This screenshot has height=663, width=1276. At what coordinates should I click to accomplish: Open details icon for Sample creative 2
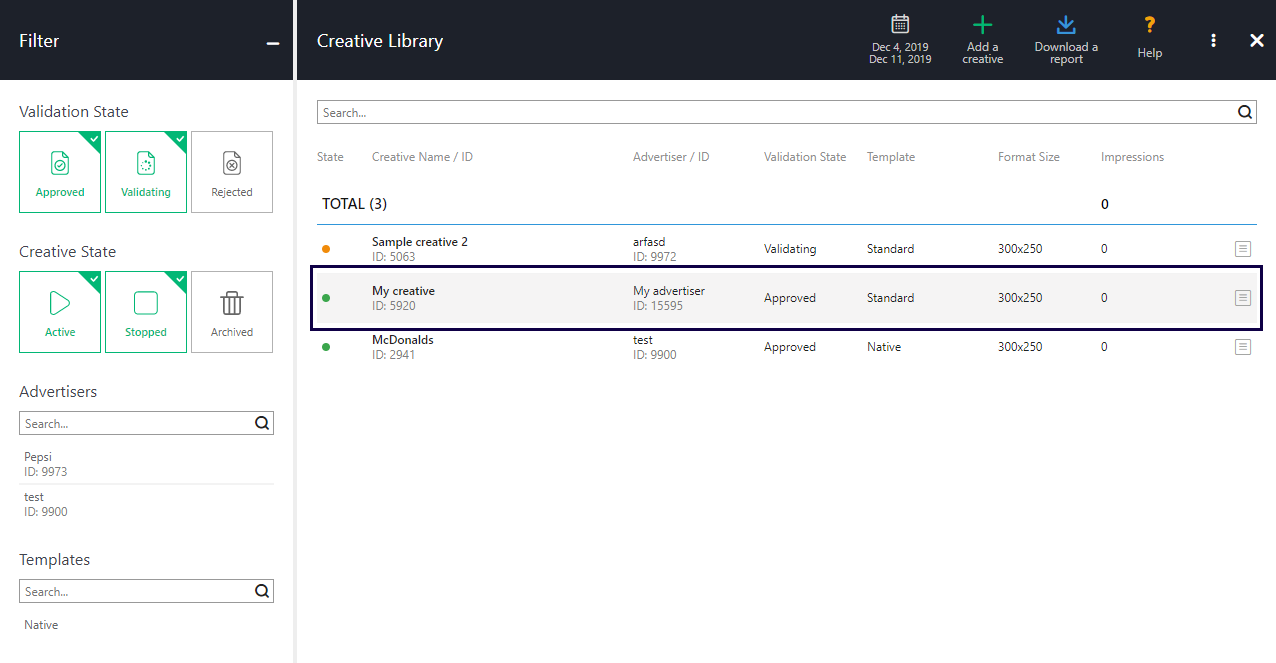[x=1243, y=249]
